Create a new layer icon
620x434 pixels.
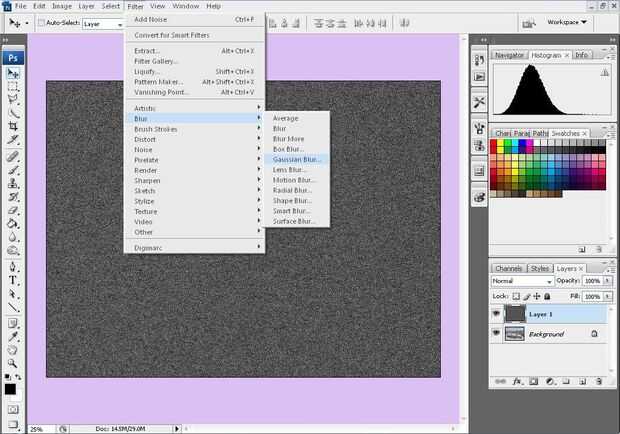(x=582, y=381)
